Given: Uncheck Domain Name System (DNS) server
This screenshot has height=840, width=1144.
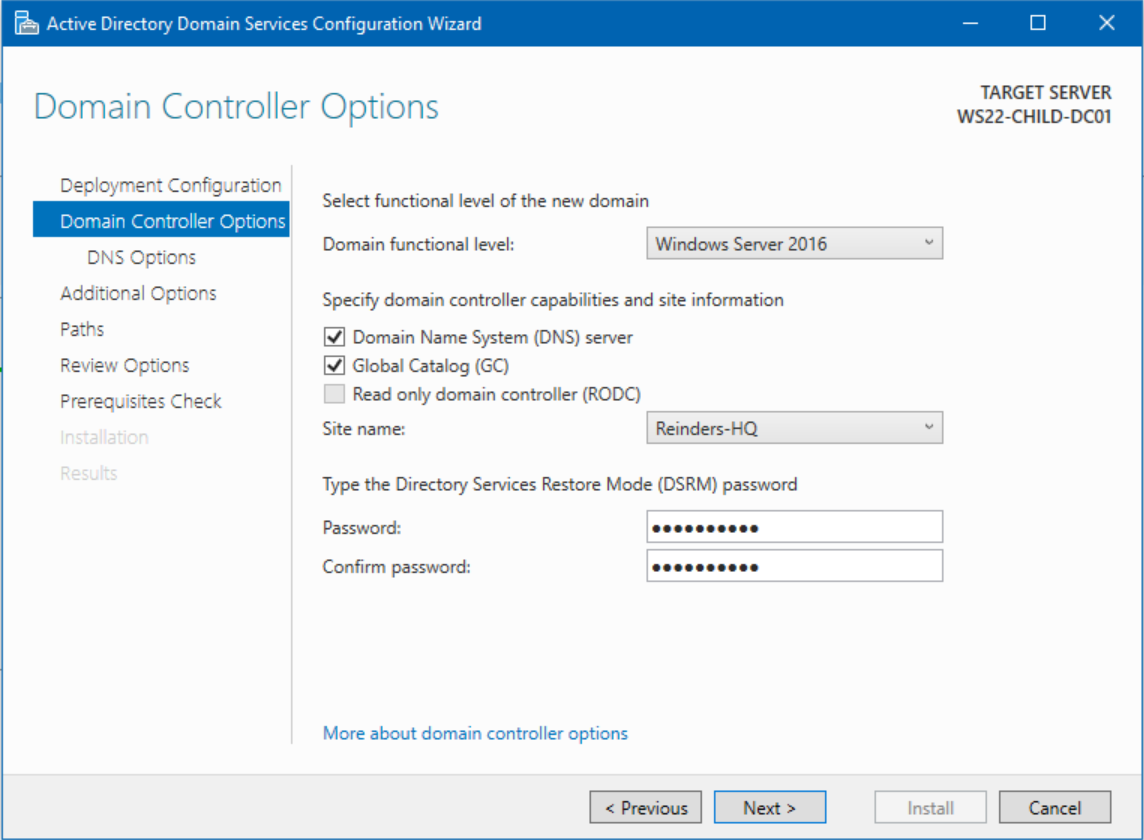Looking at the screenshot, I should [x=334, y=337].
